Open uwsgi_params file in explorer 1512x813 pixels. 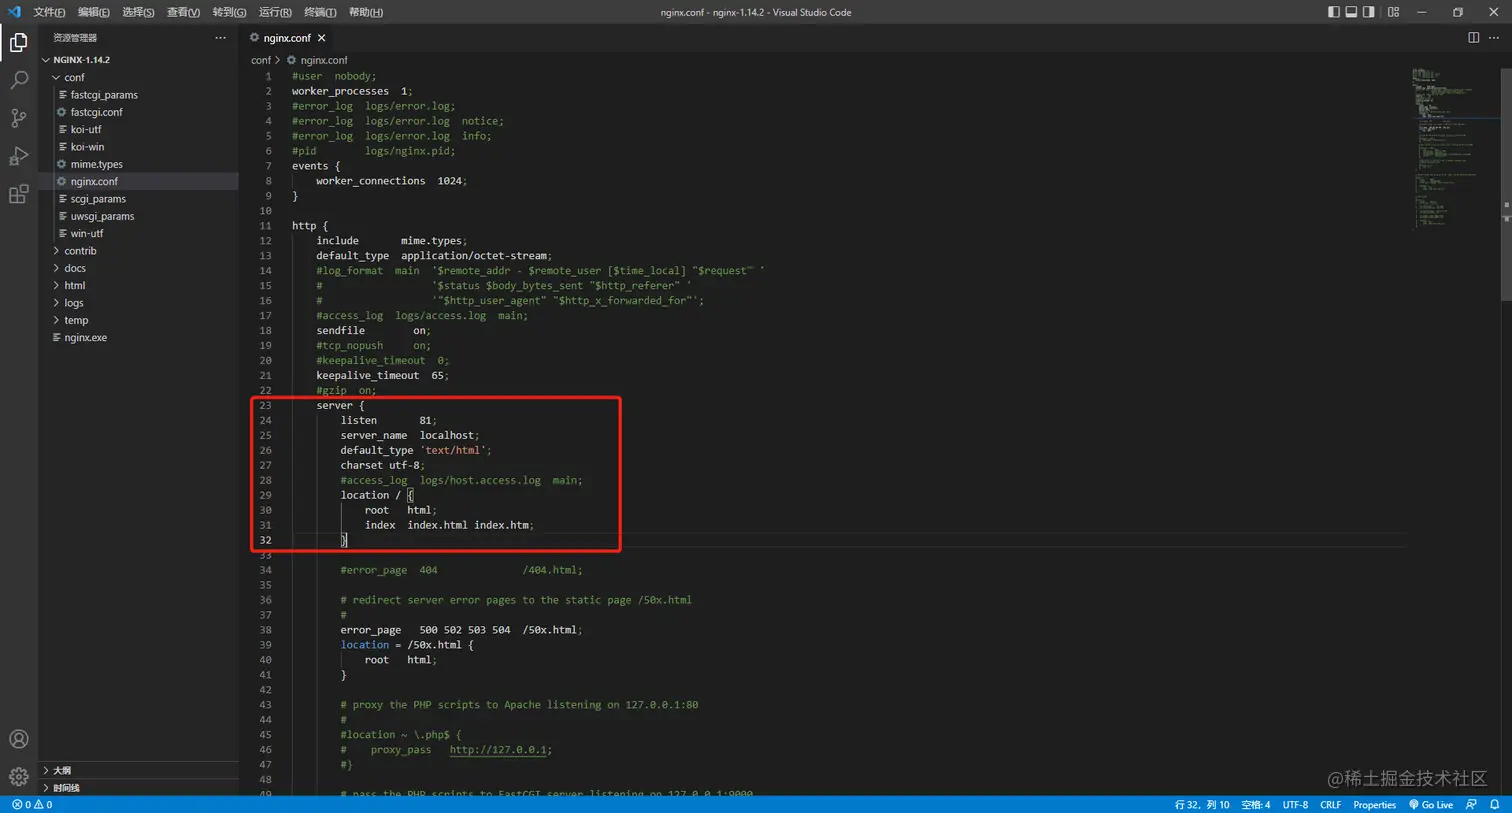(102, 216)
